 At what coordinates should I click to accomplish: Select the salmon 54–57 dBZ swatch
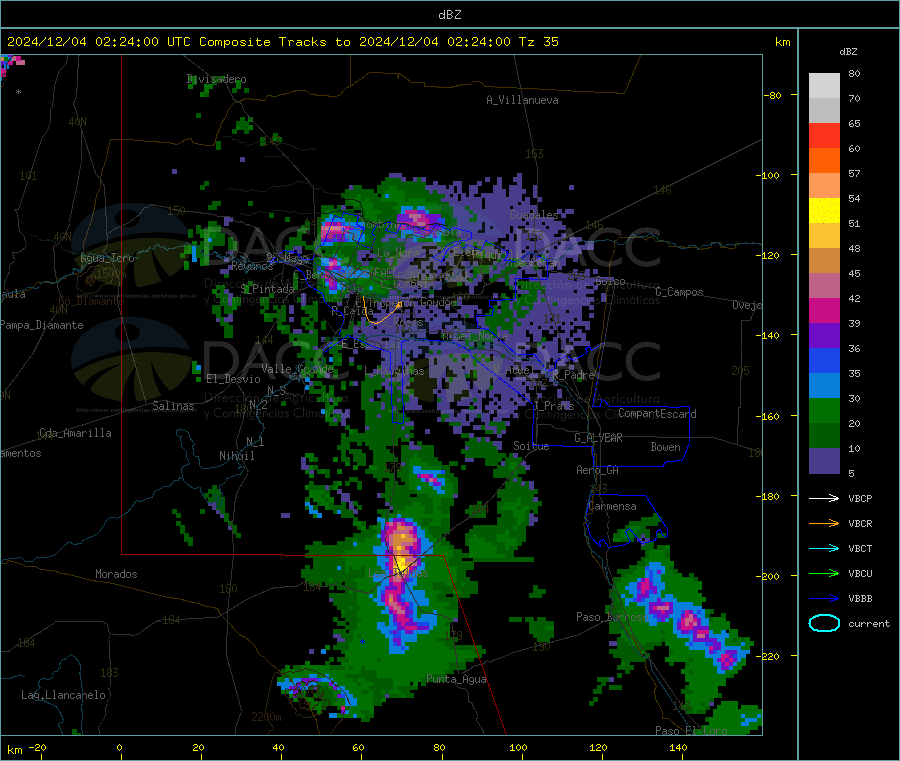coord(824,185)
